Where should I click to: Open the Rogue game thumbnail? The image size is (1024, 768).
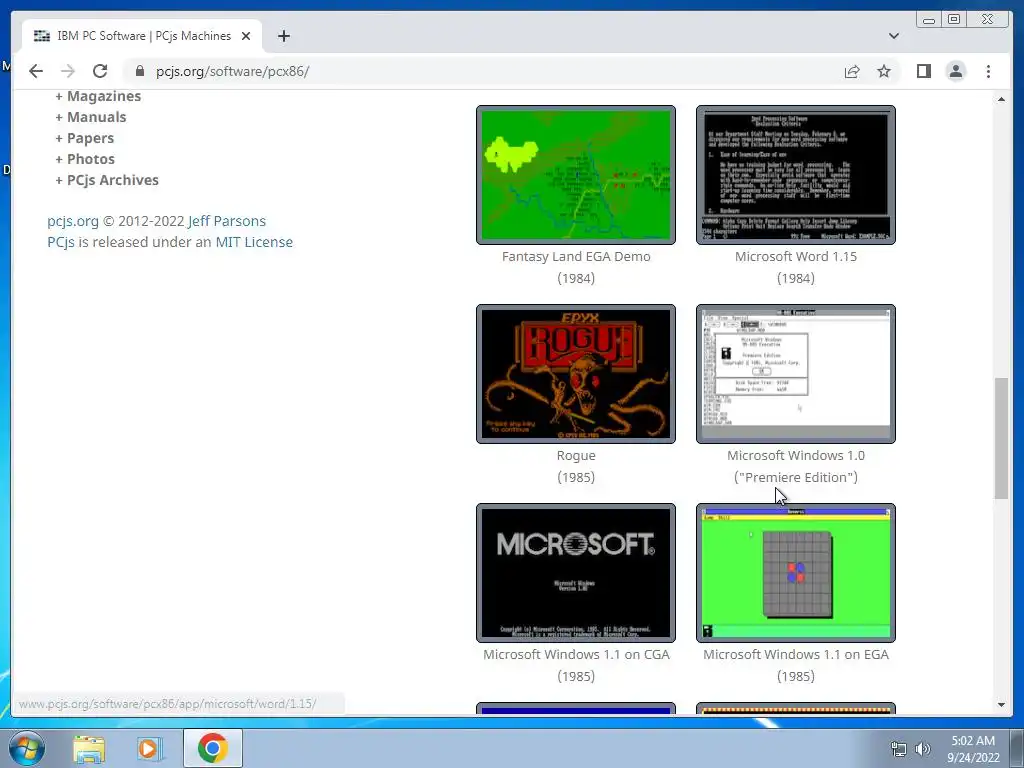click(576, 374)
